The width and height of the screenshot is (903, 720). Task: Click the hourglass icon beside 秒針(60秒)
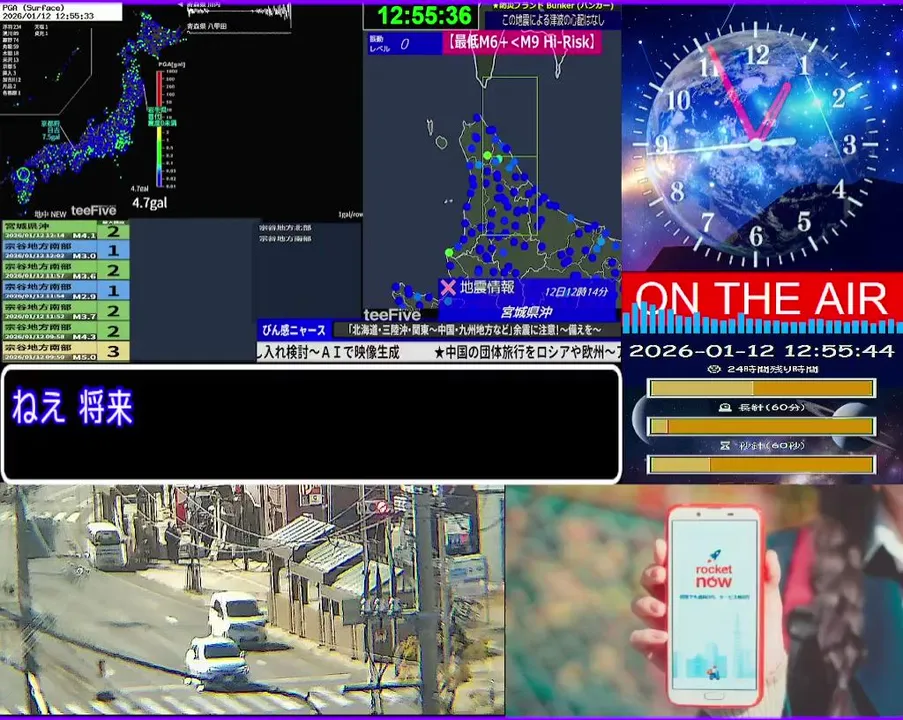pos(725,446)
